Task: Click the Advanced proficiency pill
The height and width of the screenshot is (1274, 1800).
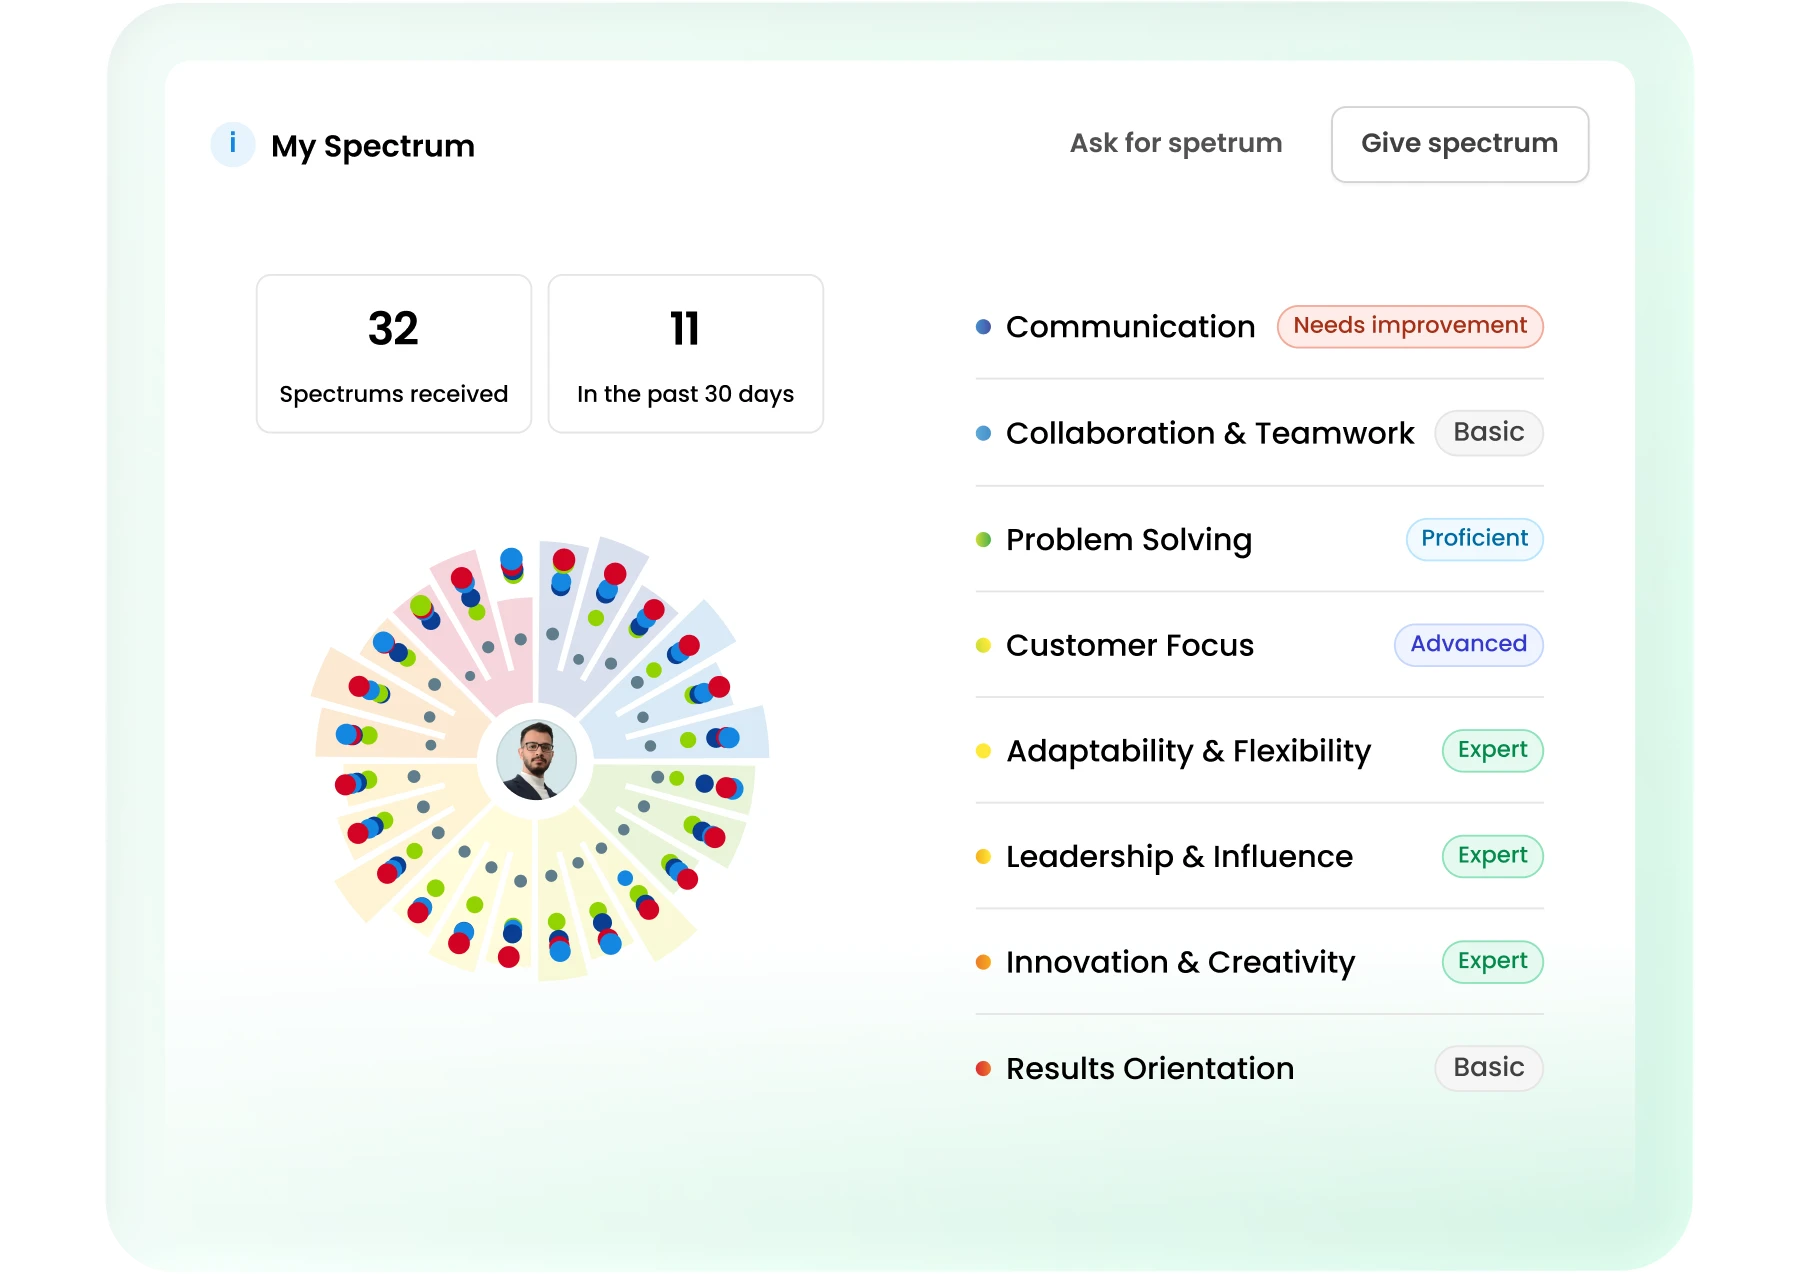Action: pyautogui.click(x=1467, y=644)
